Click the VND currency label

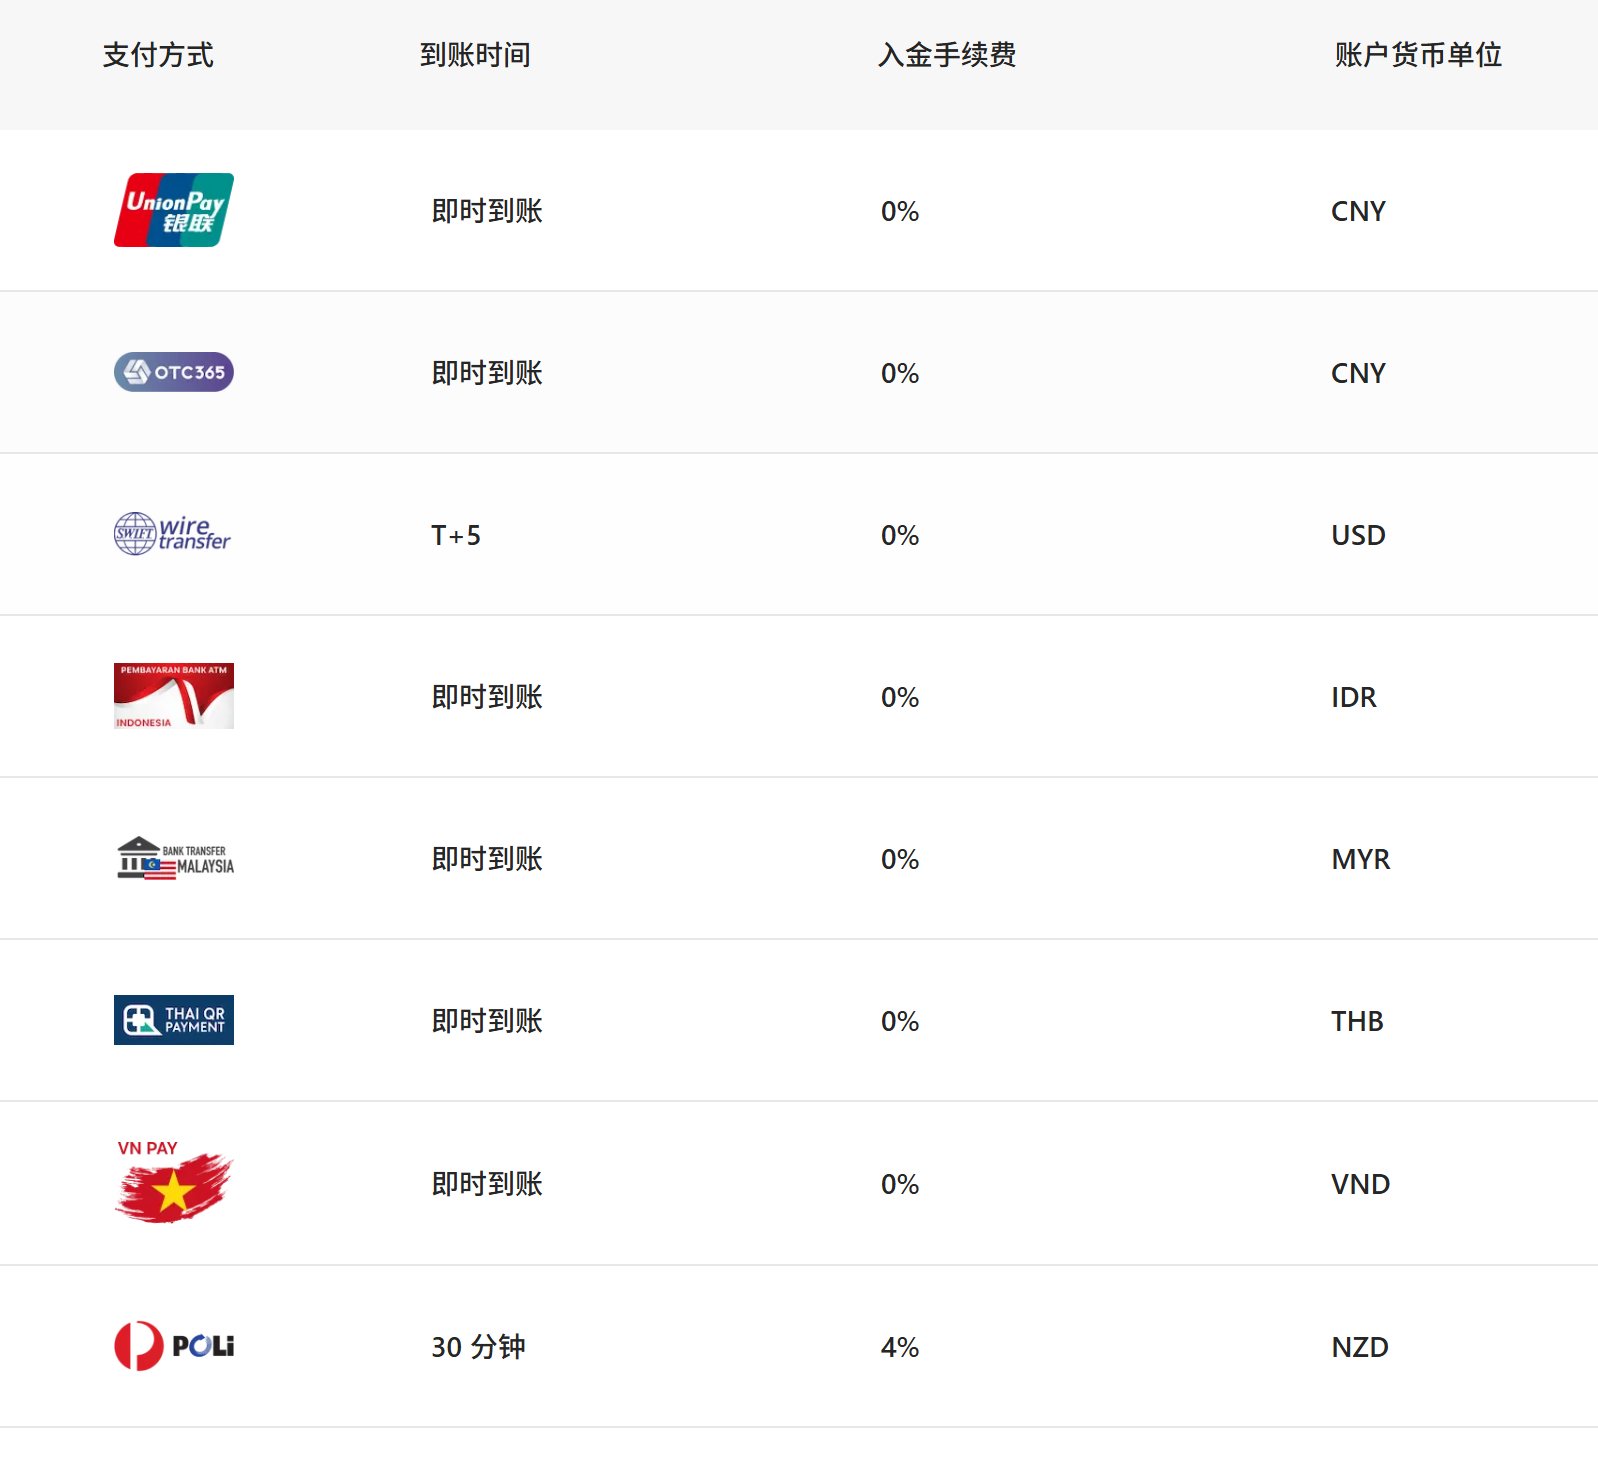tap(1361, 1184)
